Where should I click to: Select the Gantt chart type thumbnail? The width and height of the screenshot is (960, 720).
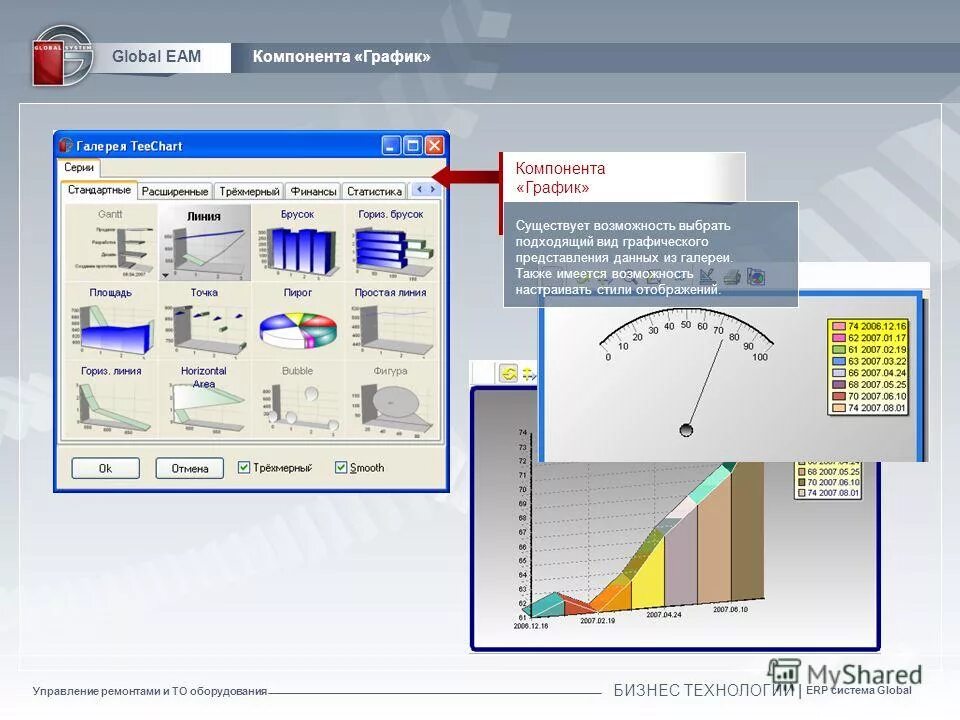[x=111, y=244]
